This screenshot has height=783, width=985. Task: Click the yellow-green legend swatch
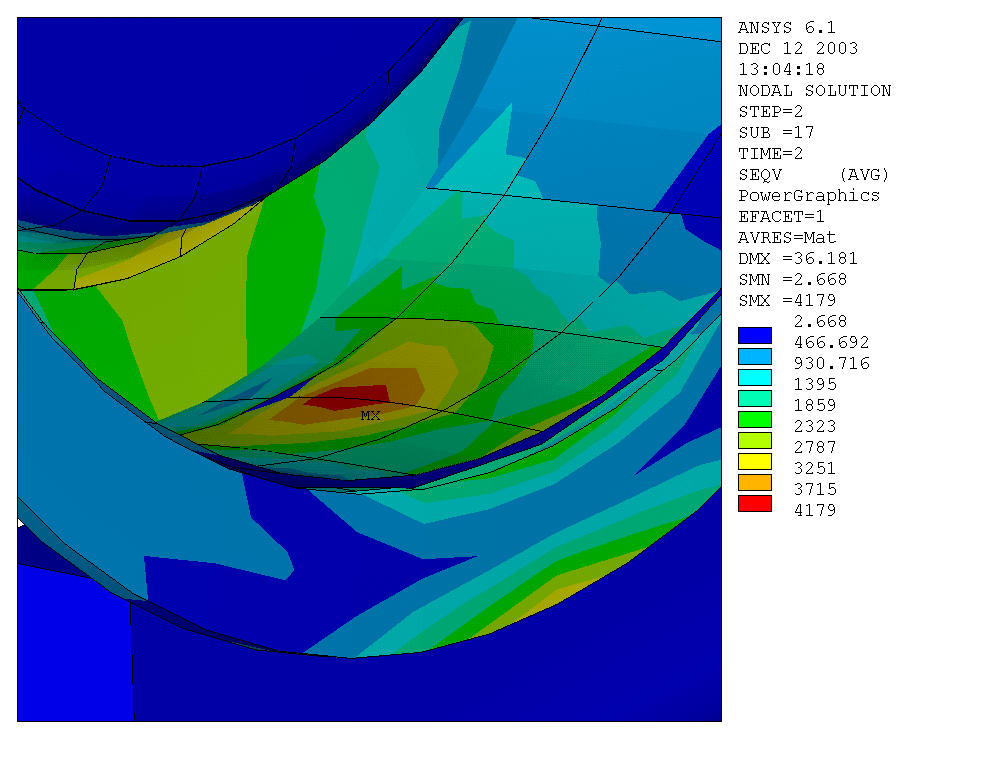point(754,441)
